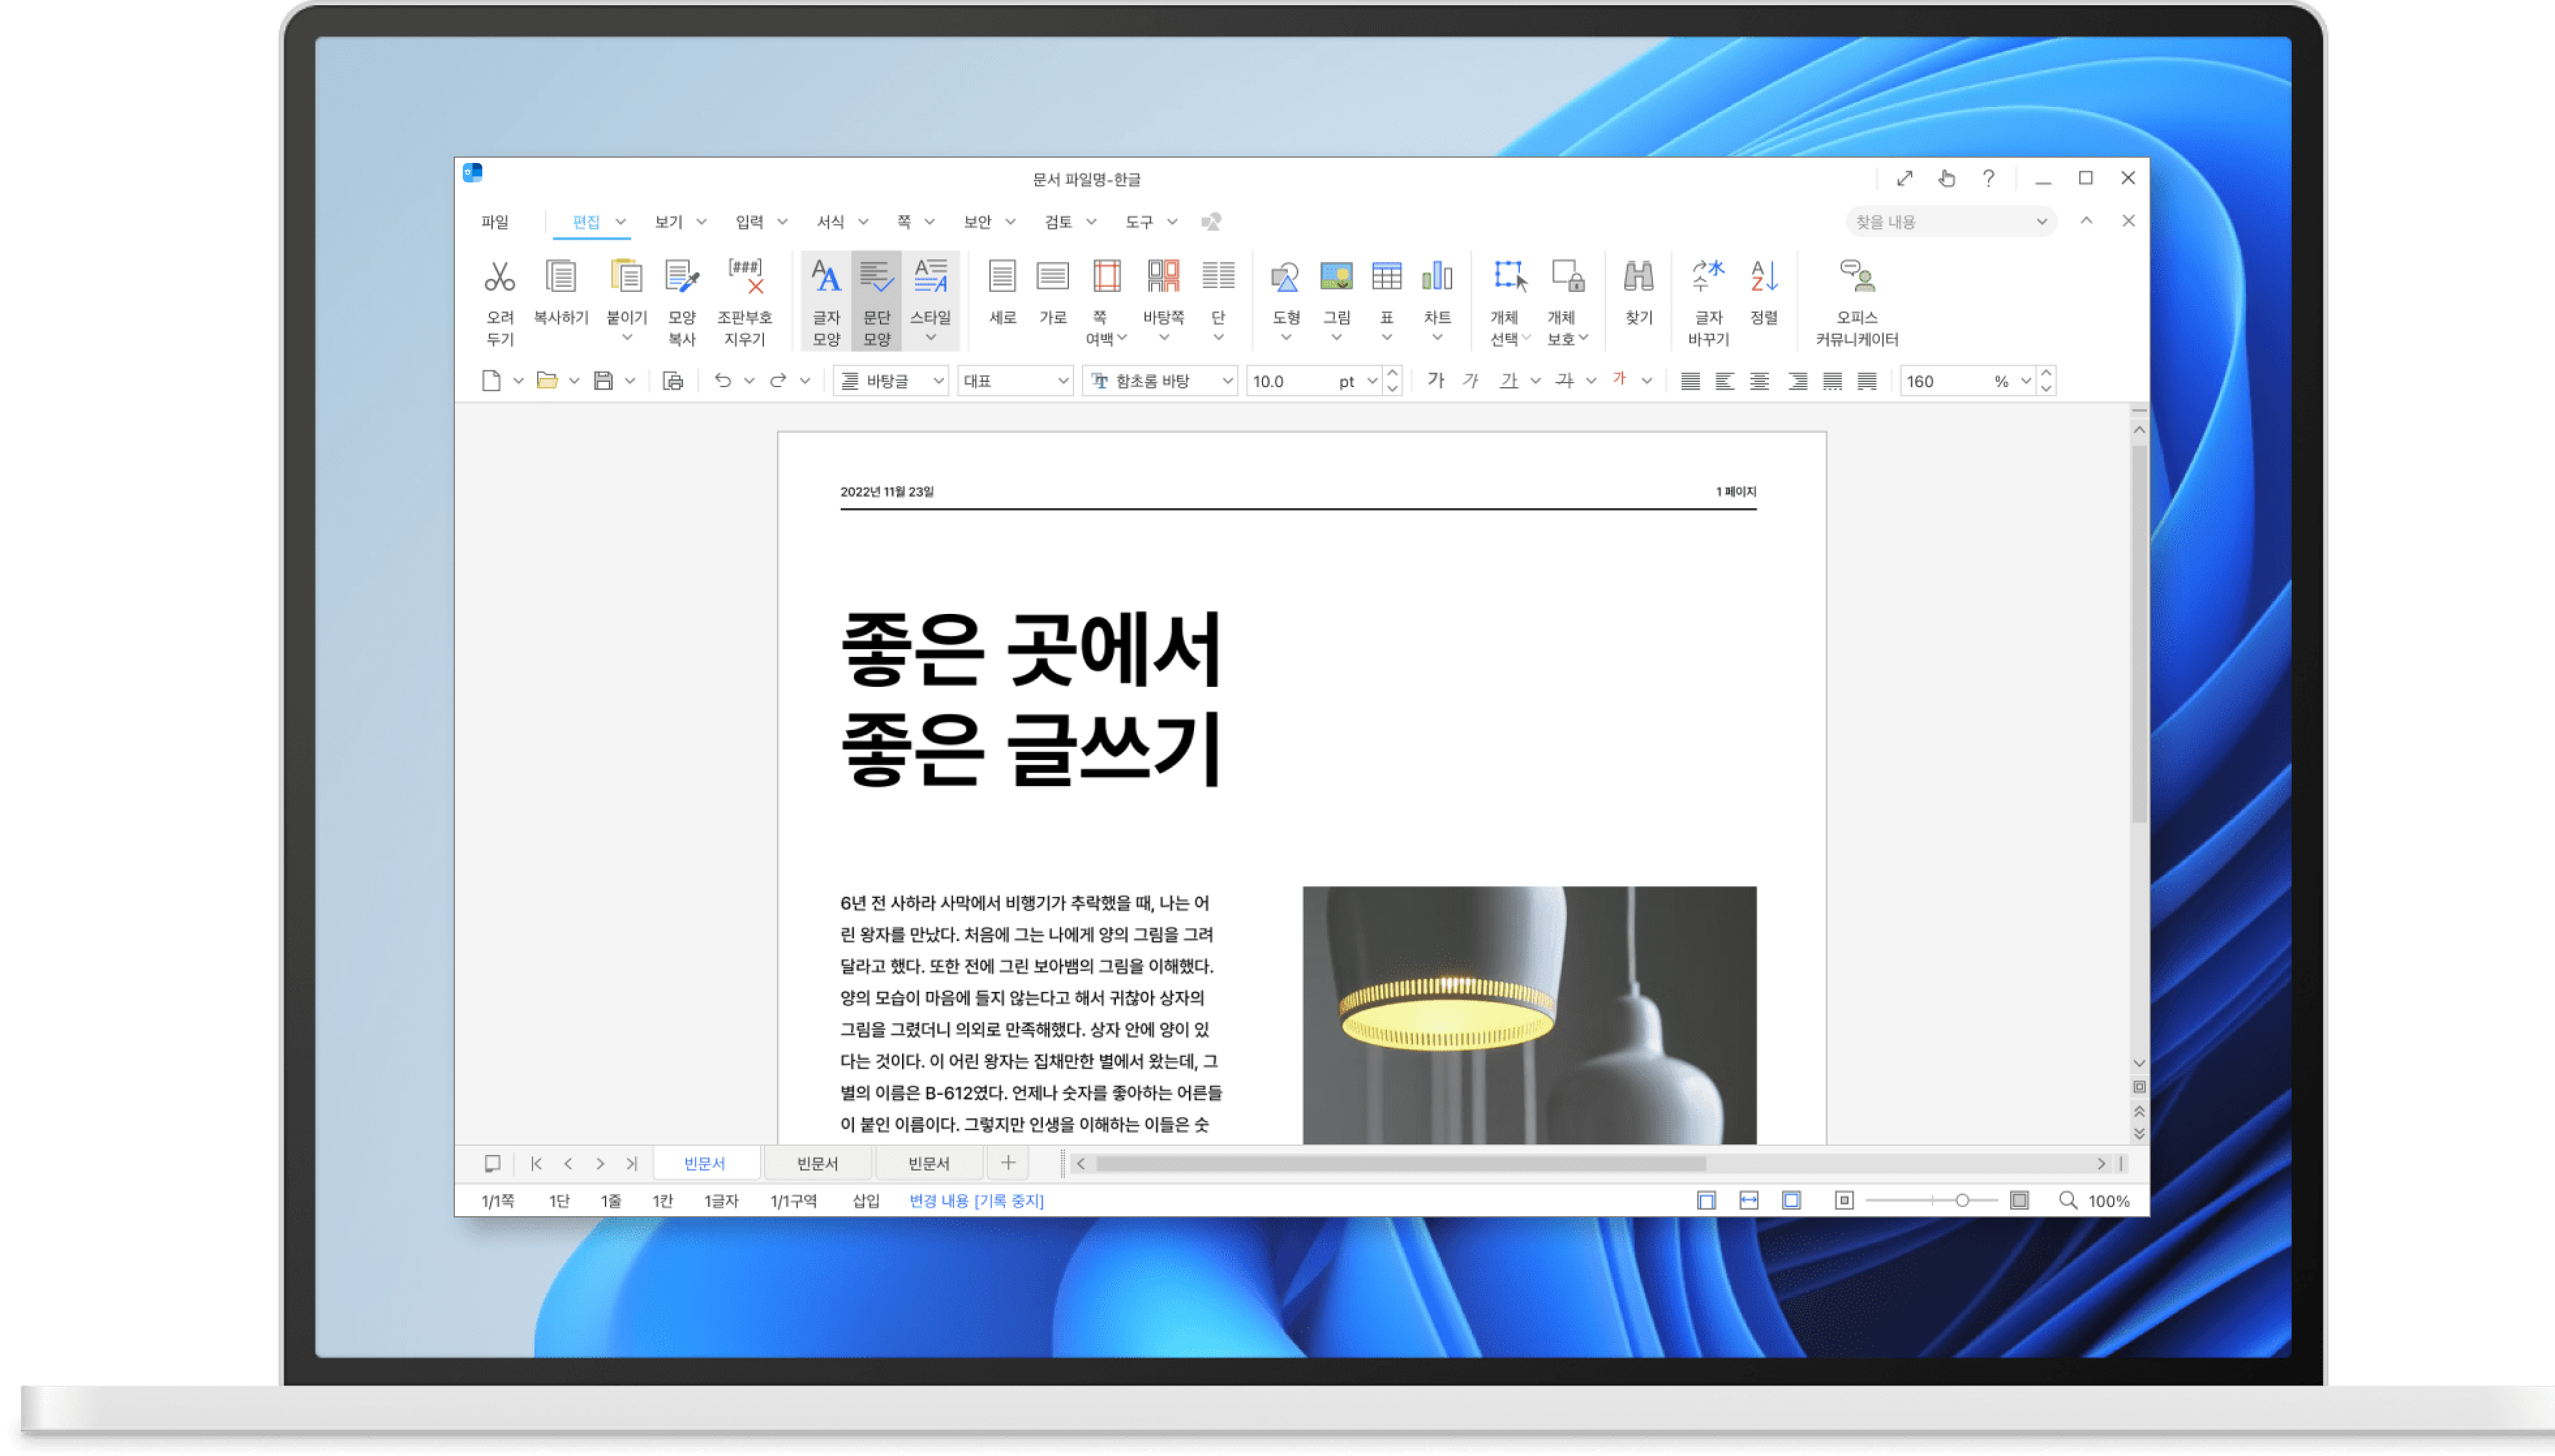2555x1456 pixels.
Task: Click the zoom slider in status bar
Action: (1962, 1200)
